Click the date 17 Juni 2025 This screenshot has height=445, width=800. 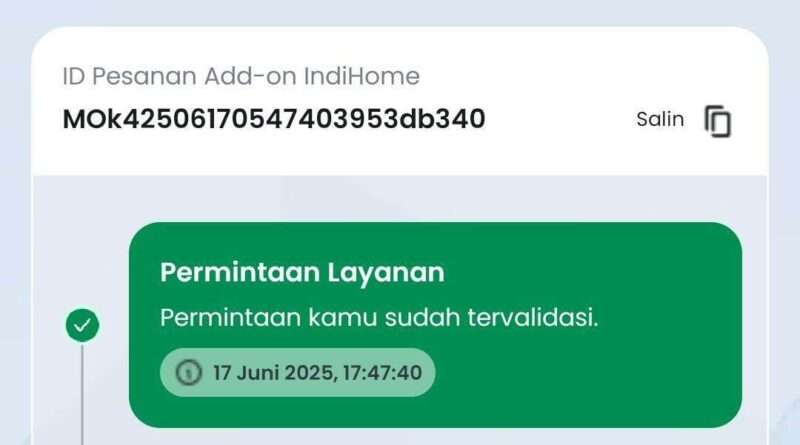(x=273, y=373)
